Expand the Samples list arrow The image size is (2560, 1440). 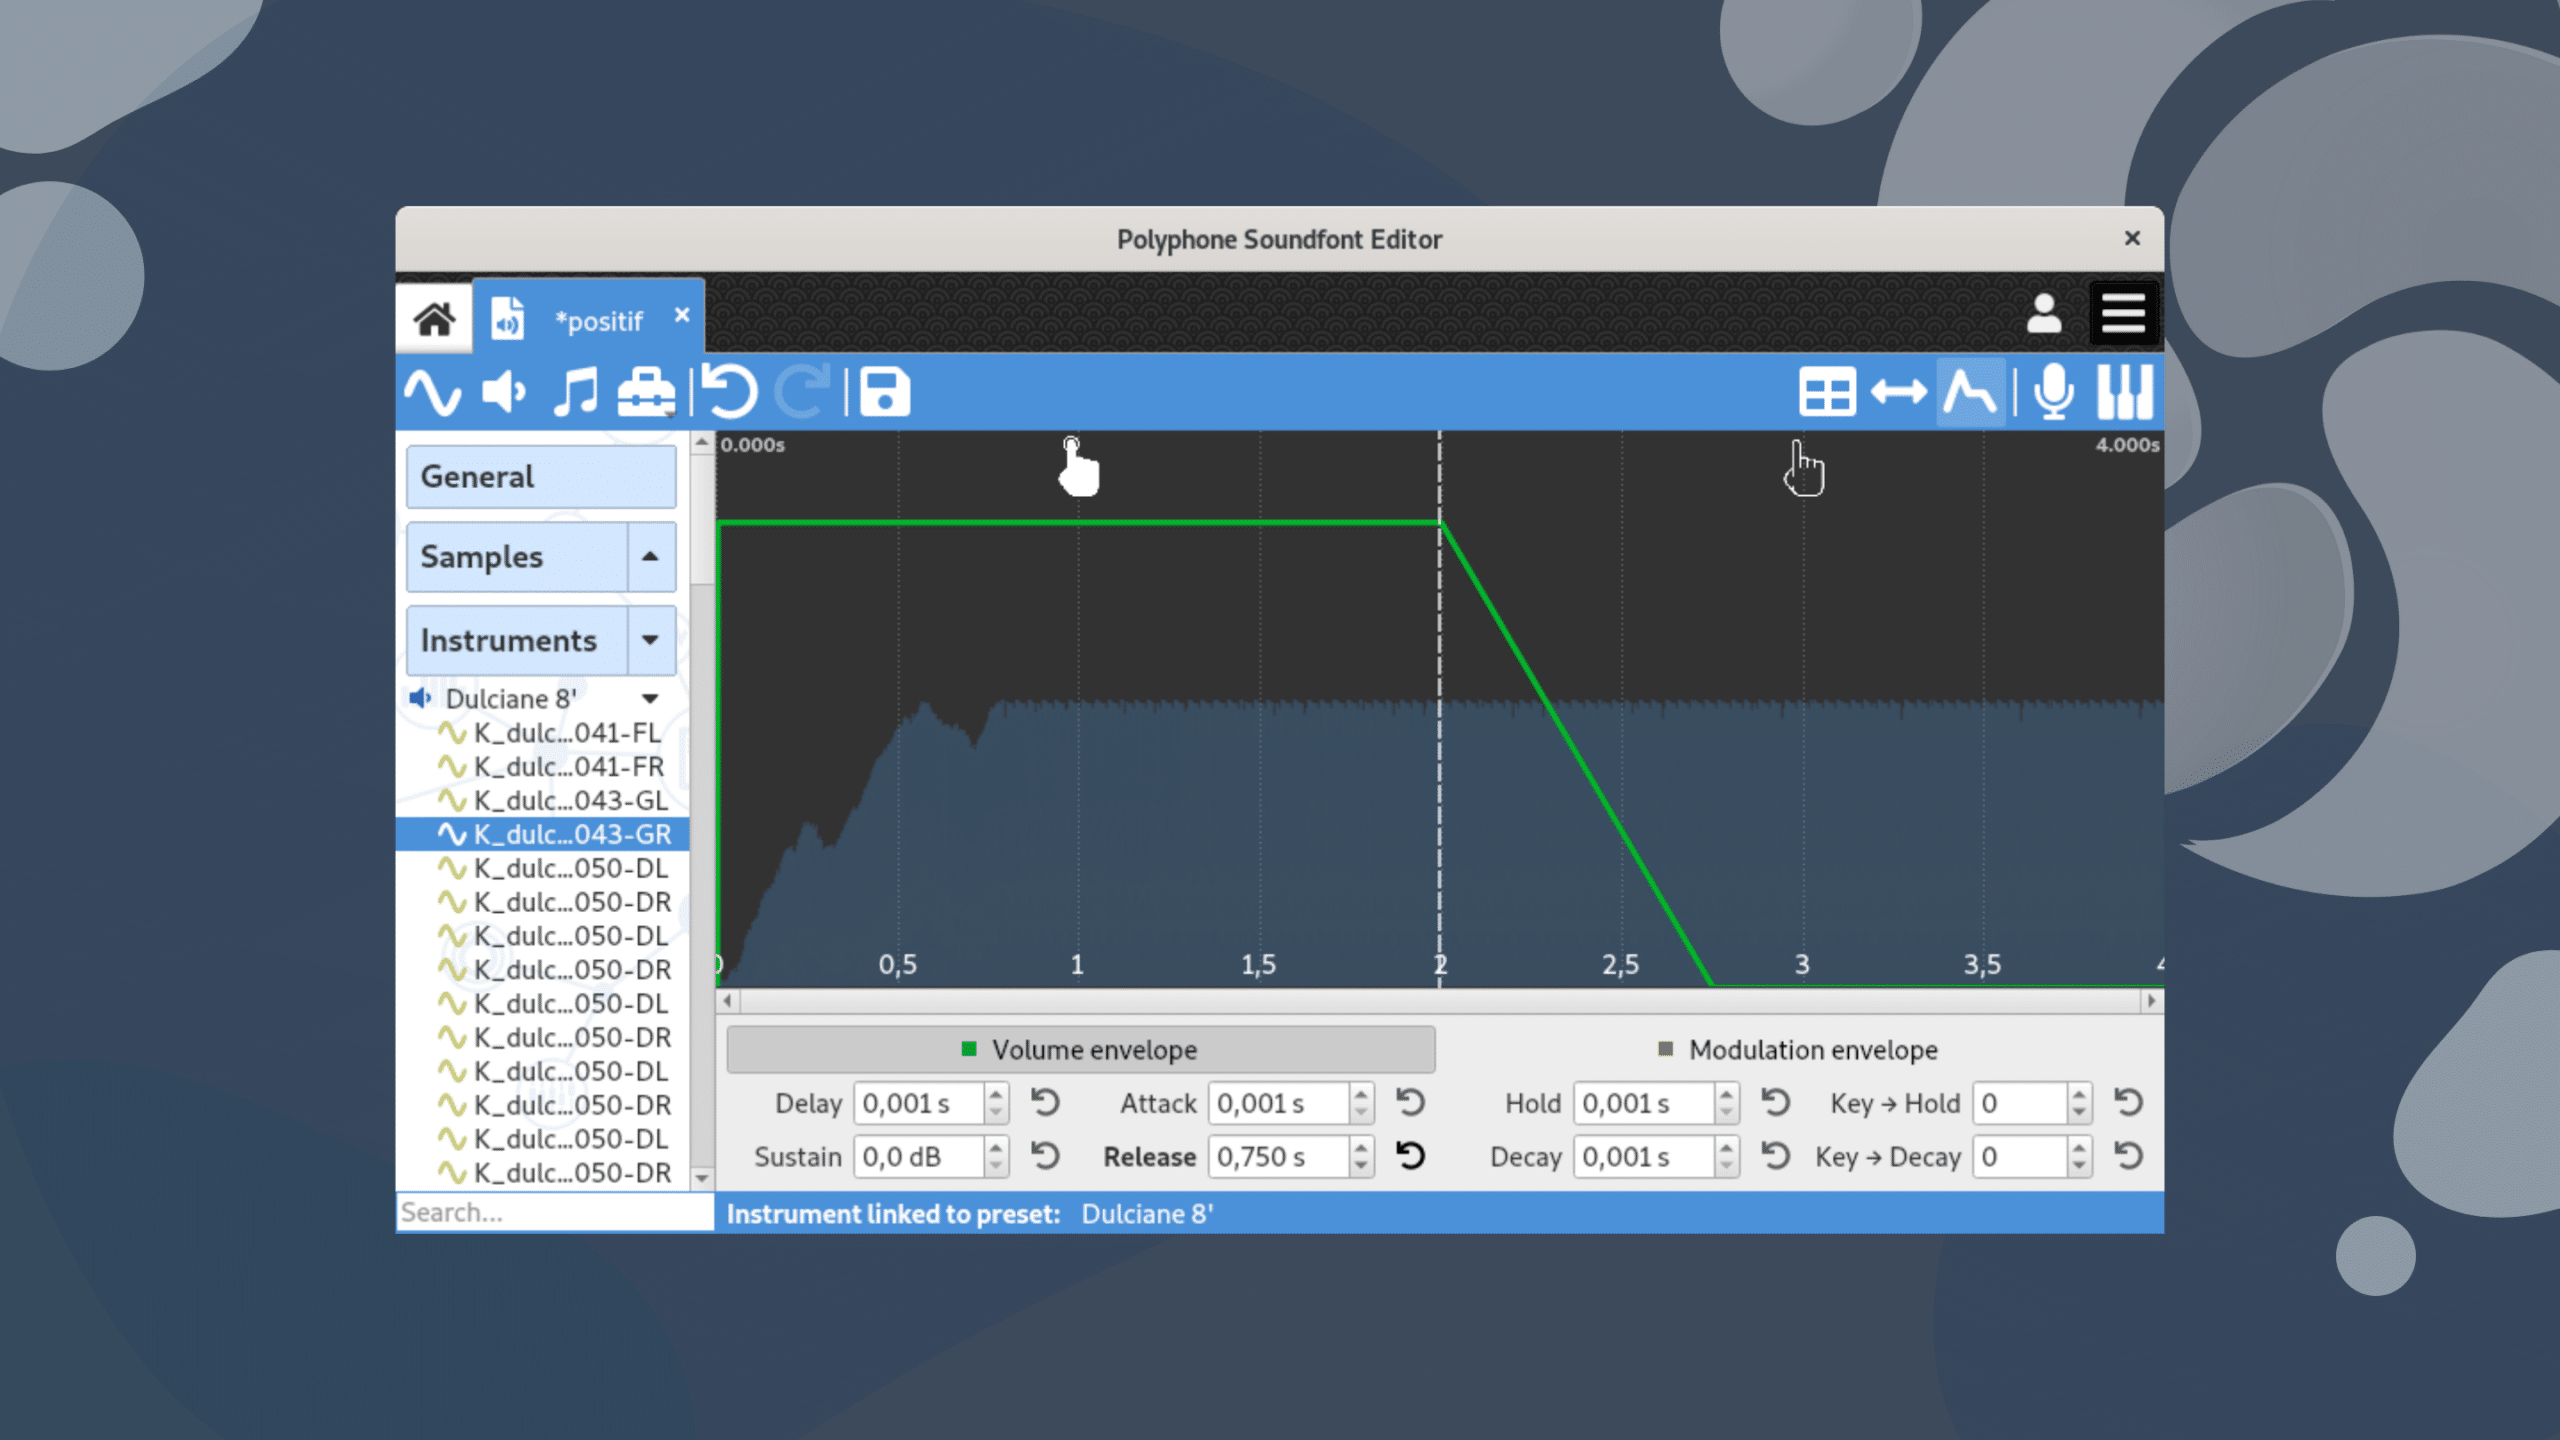651,557
